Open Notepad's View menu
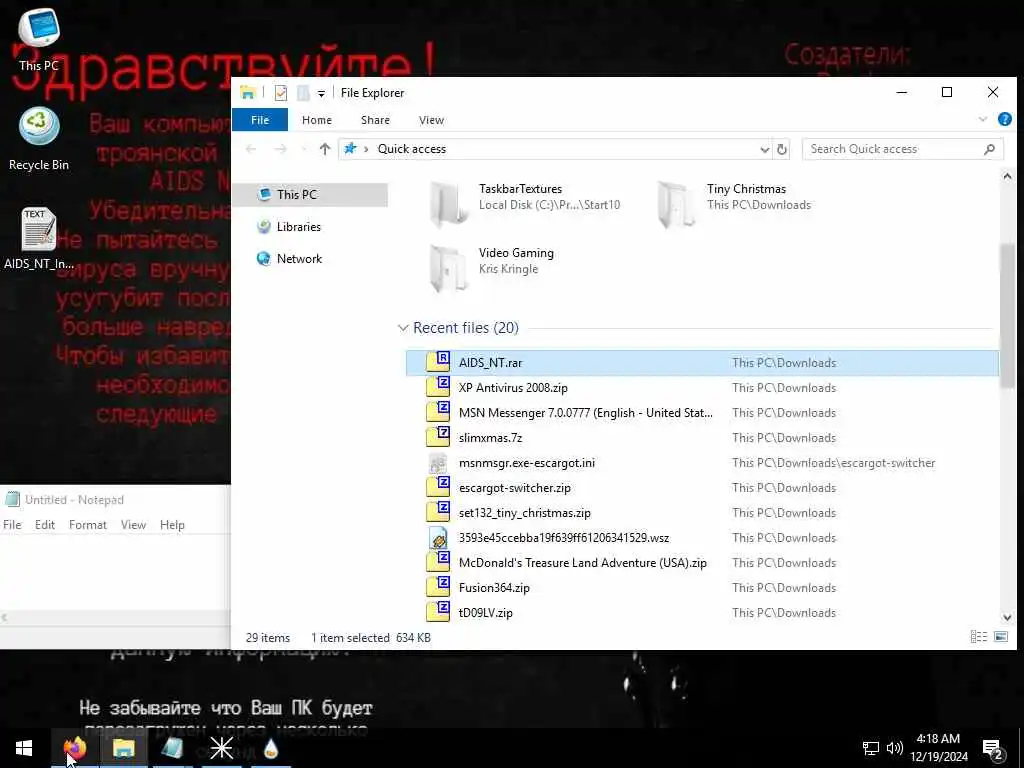1024x768 pixels. point(133,525)
